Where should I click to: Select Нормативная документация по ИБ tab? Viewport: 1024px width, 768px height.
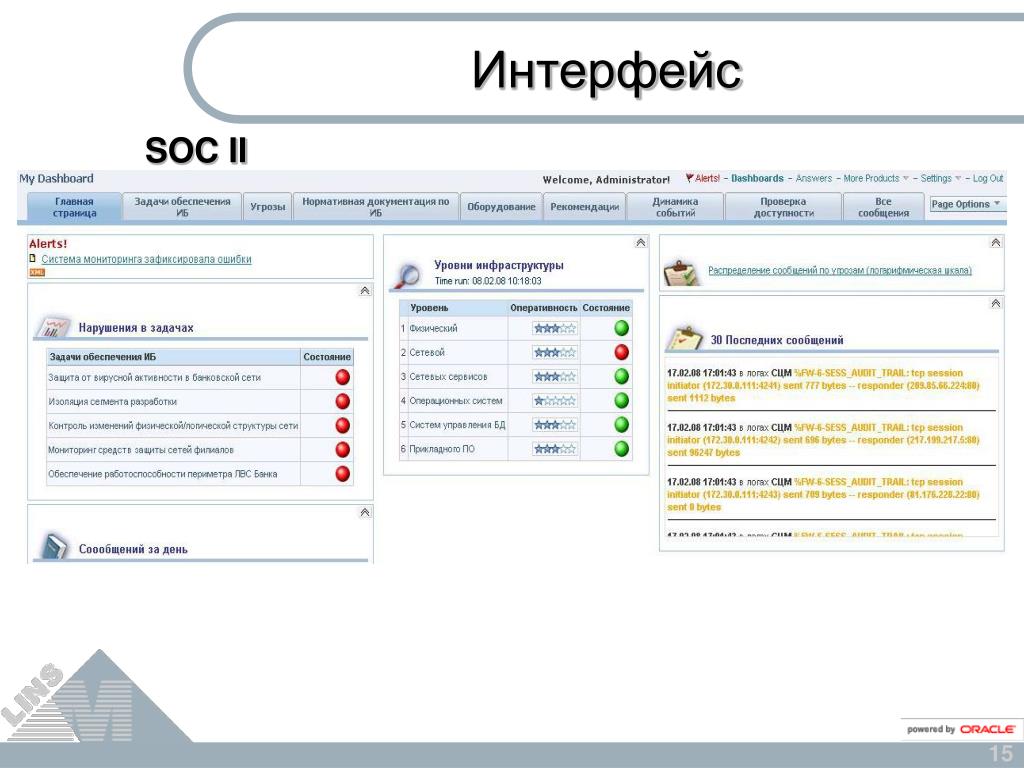(x=376, y=207)
